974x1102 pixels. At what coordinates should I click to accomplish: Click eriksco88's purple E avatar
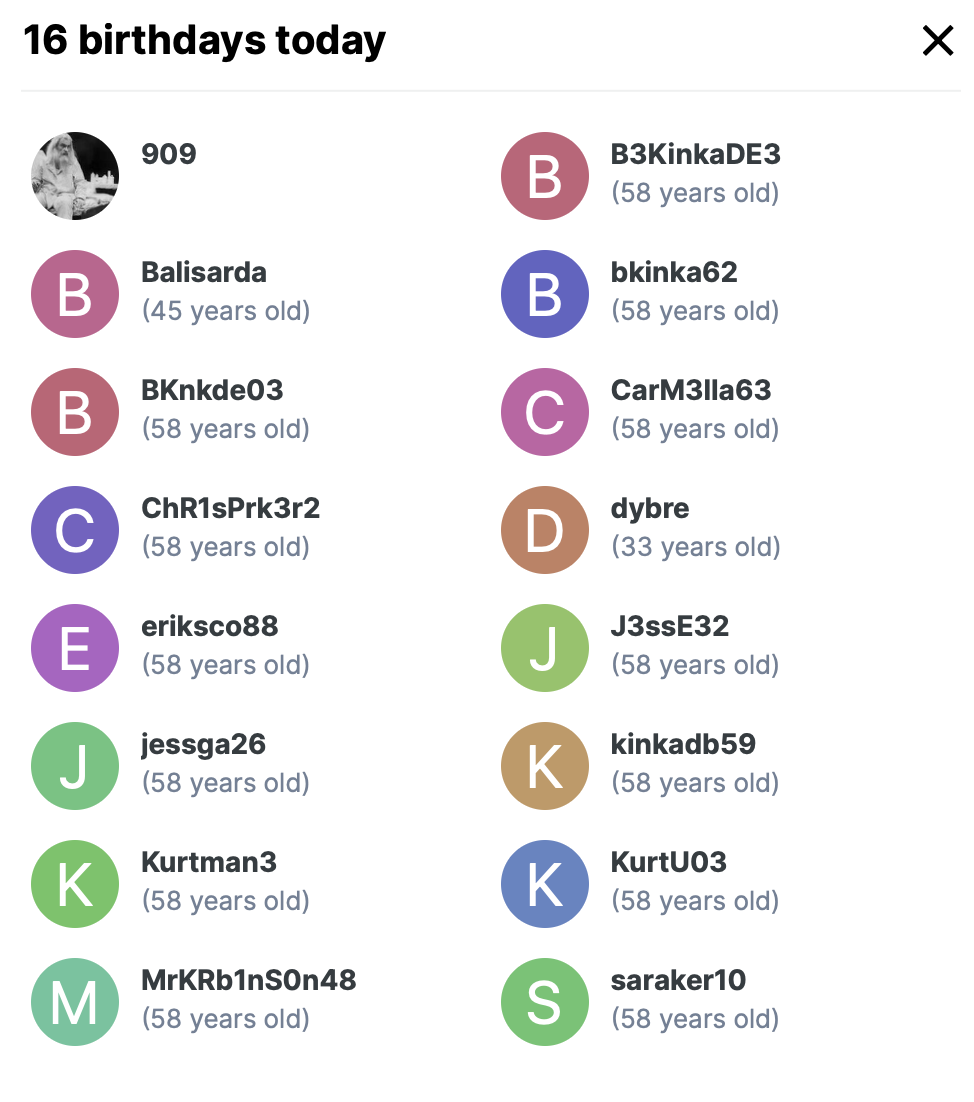(75, 648)
